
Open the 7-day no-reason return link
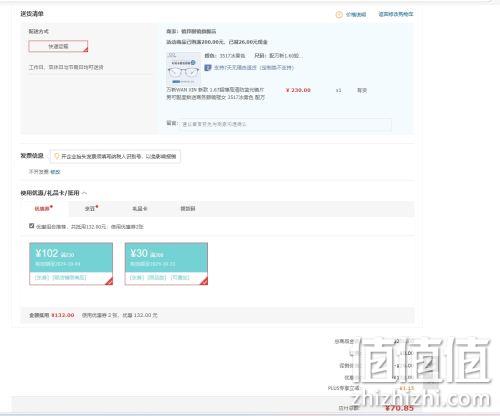click(235, 68)
